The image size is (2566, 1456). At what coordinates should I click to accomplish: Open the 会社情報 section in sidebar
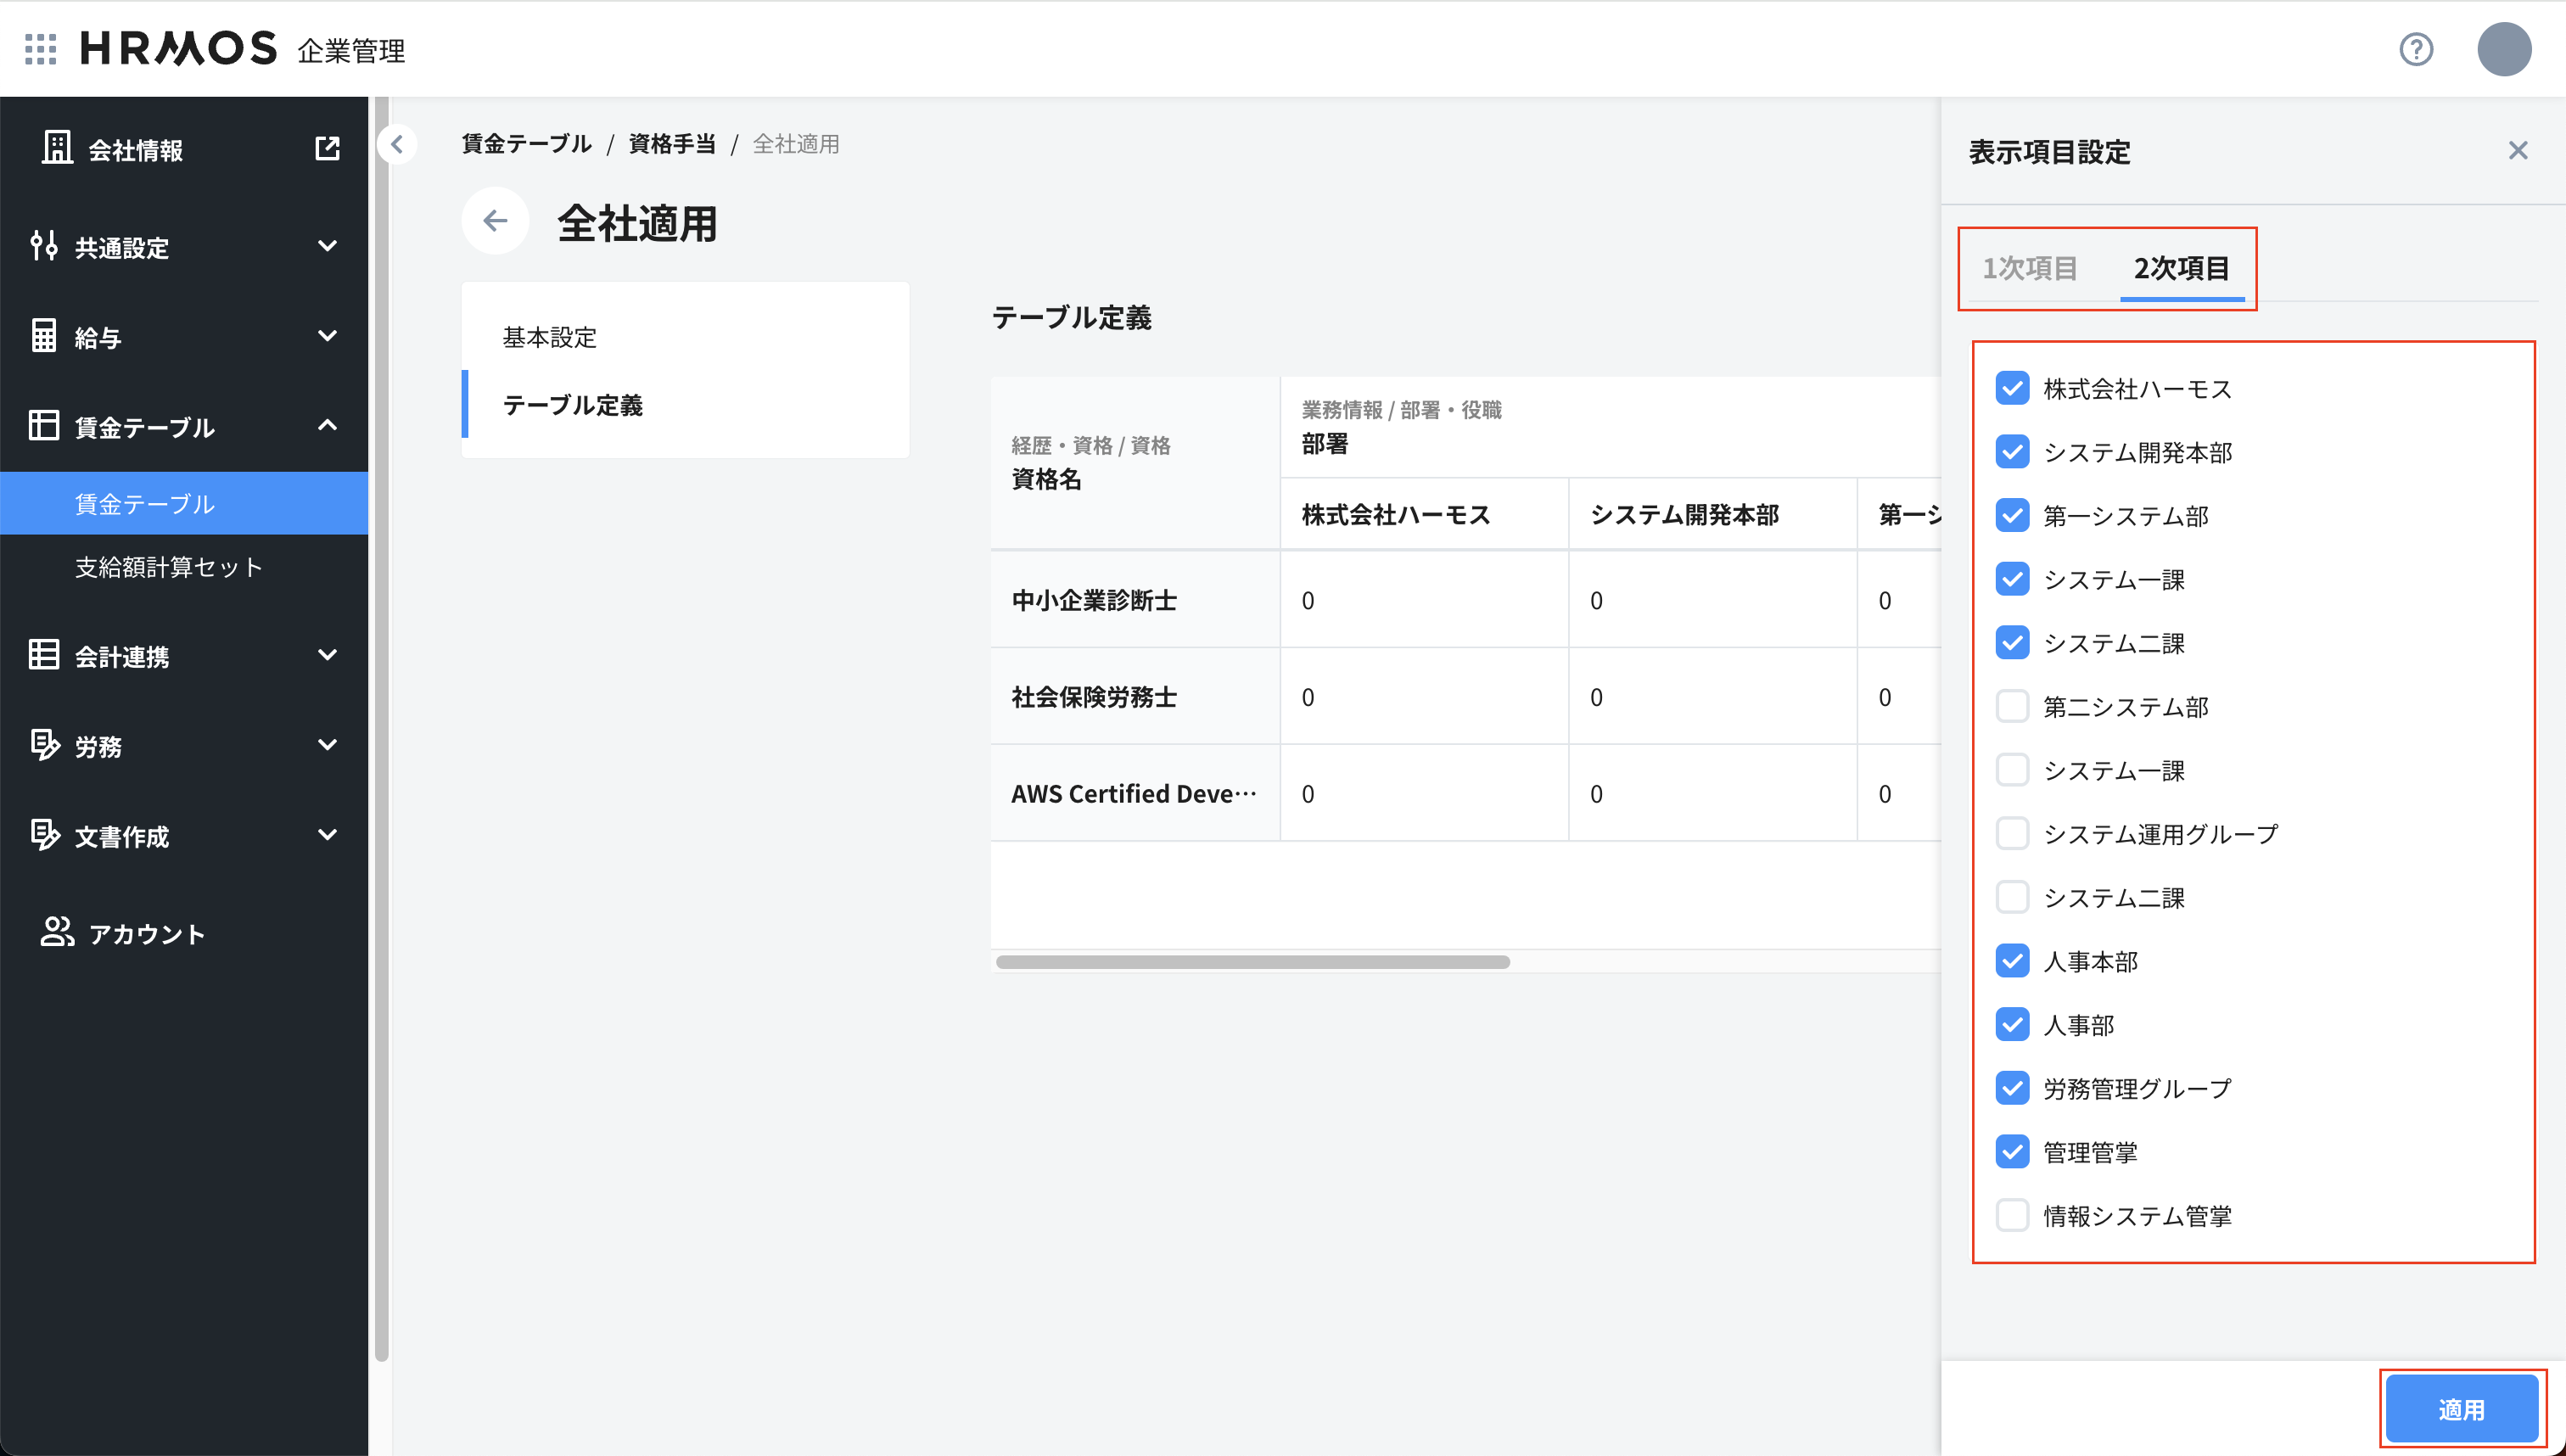click(x=57, y=148)
